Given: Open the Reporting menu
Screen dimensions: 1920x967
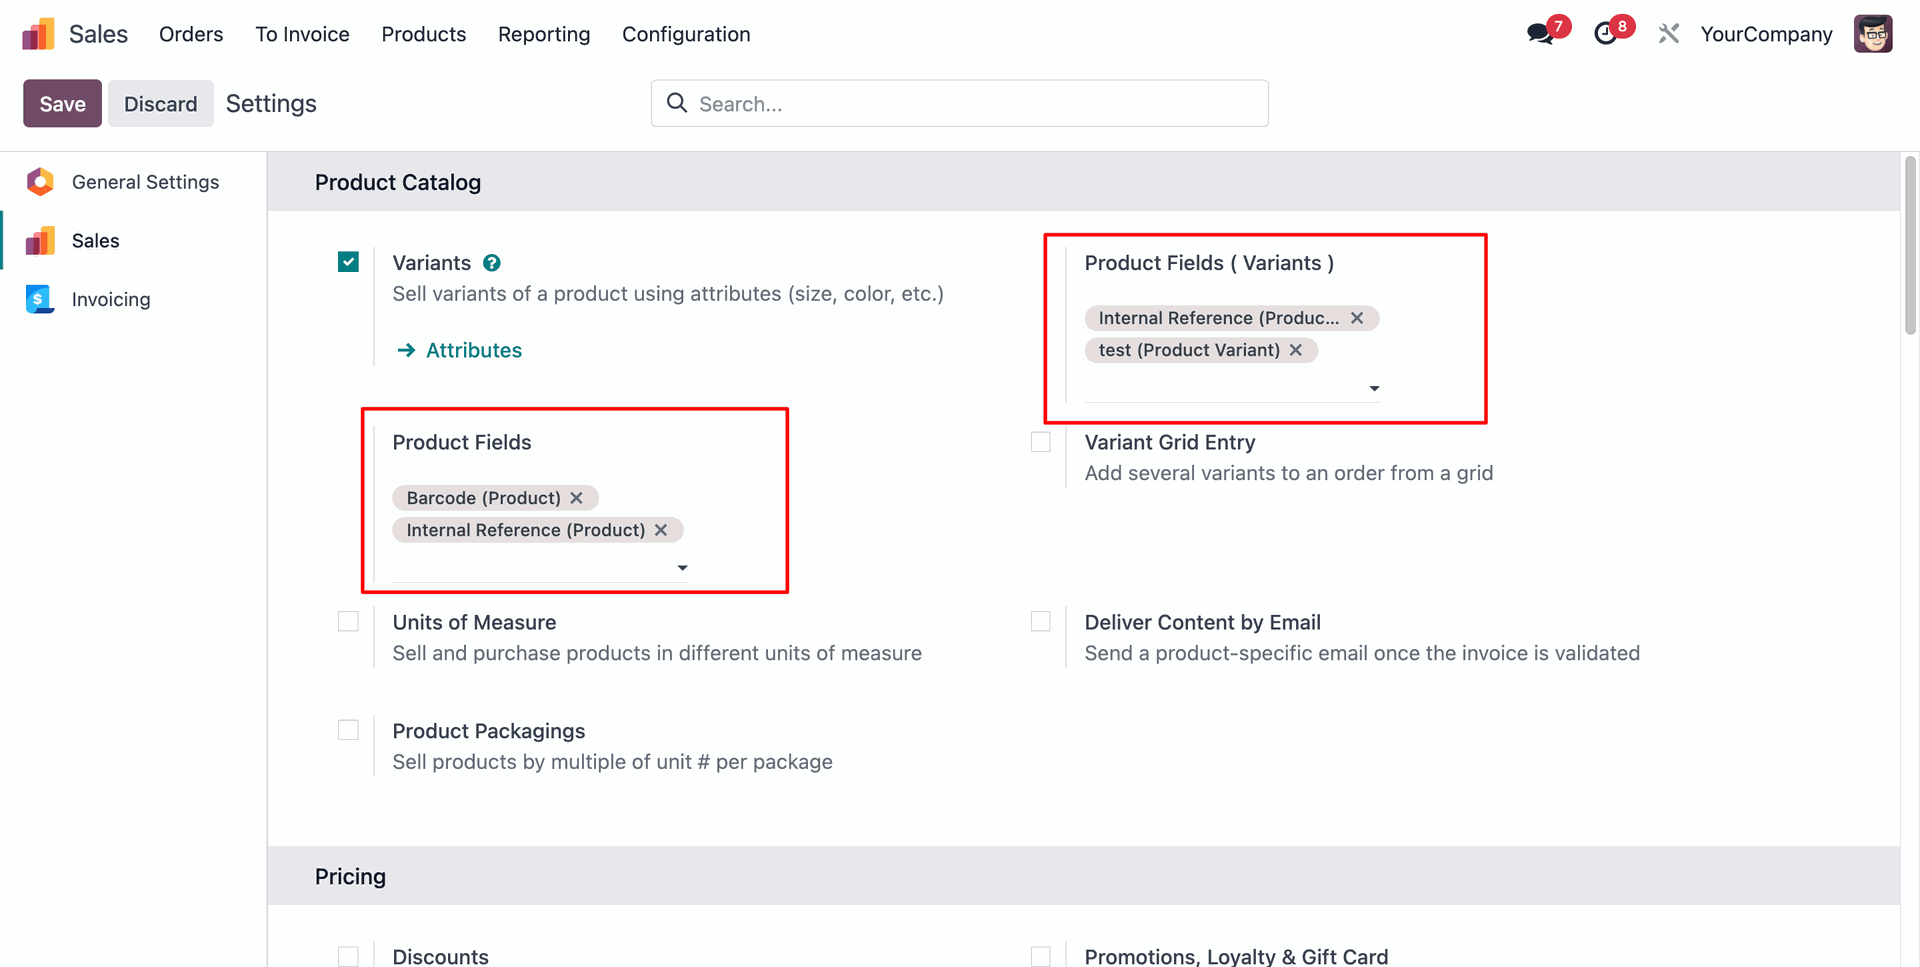Looking at the screenshot, I should coord(544,34).
